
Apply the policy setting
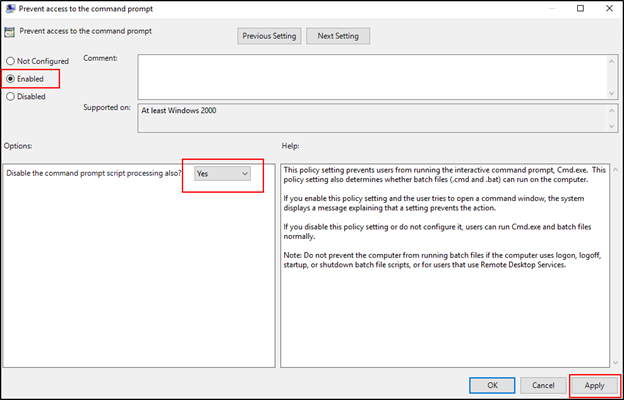coord(594,384)
